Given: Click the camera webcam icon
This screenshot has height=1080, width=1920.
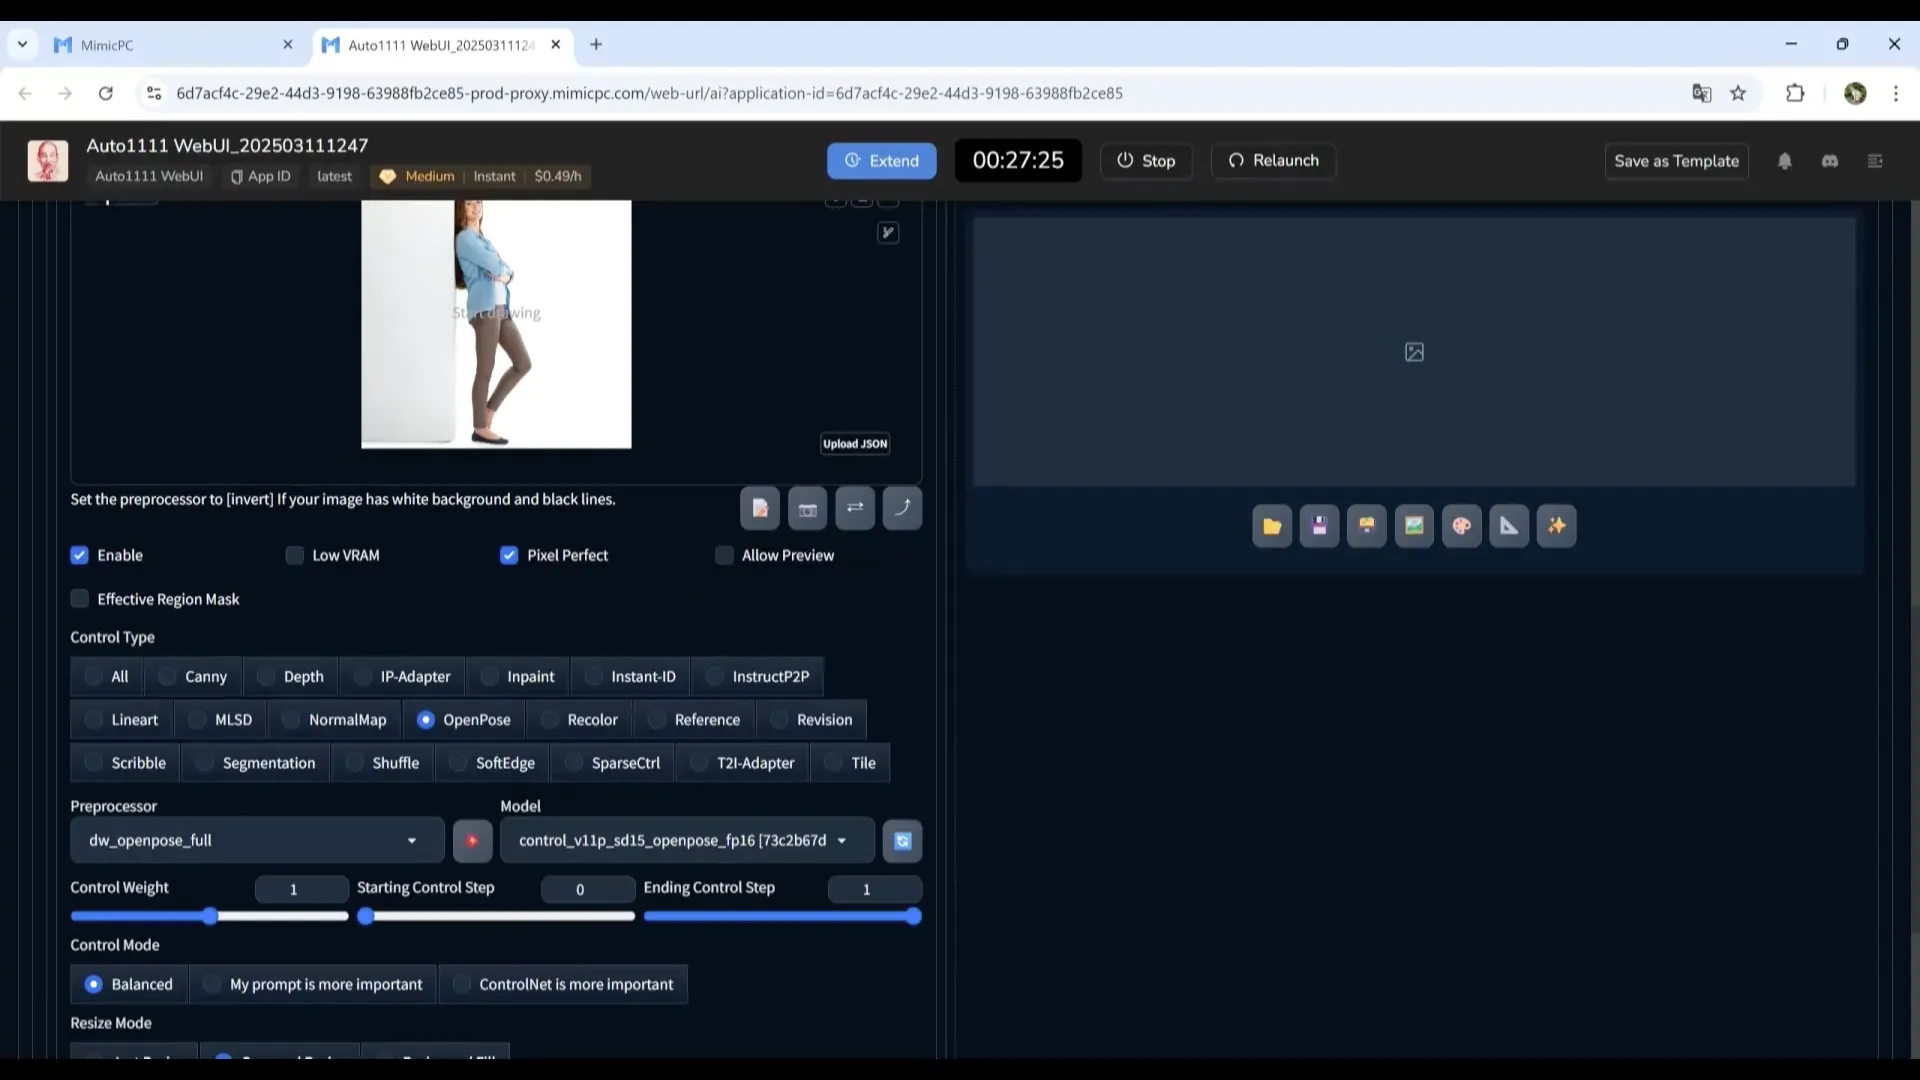Looking at the screenshot, I should pyautogui.click(x=807, y=509).
